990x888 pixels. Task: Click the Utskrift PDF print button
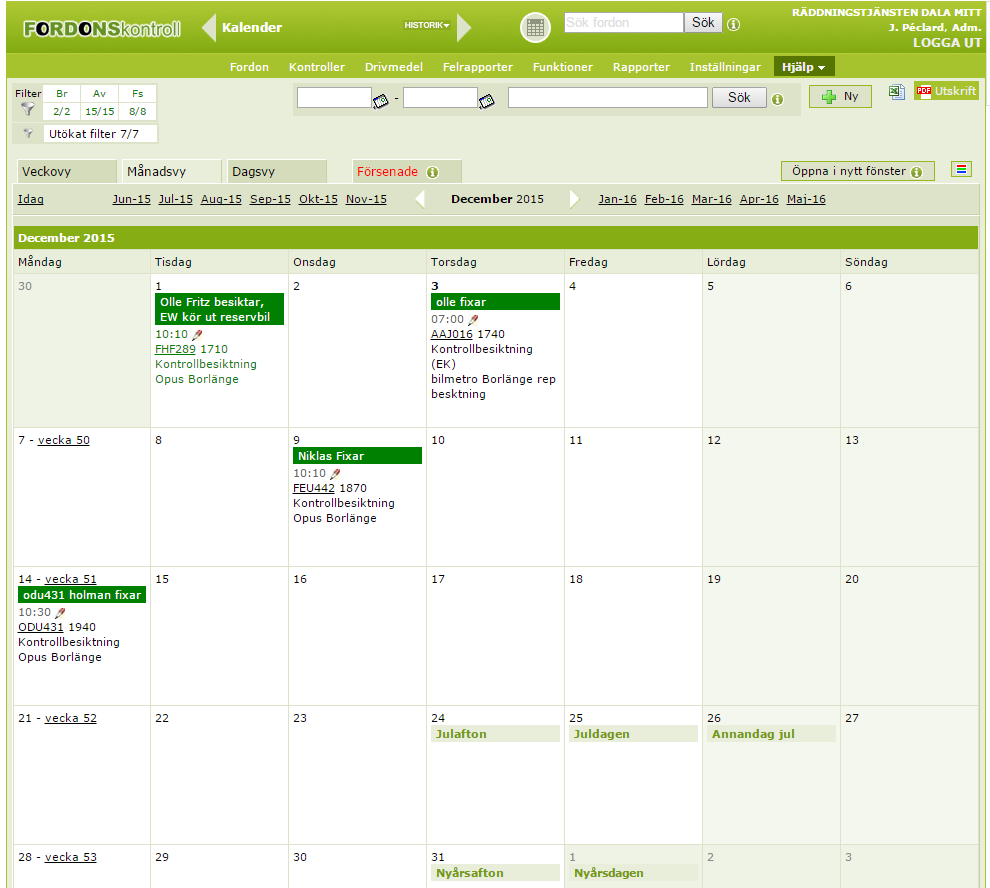point(946,91)
